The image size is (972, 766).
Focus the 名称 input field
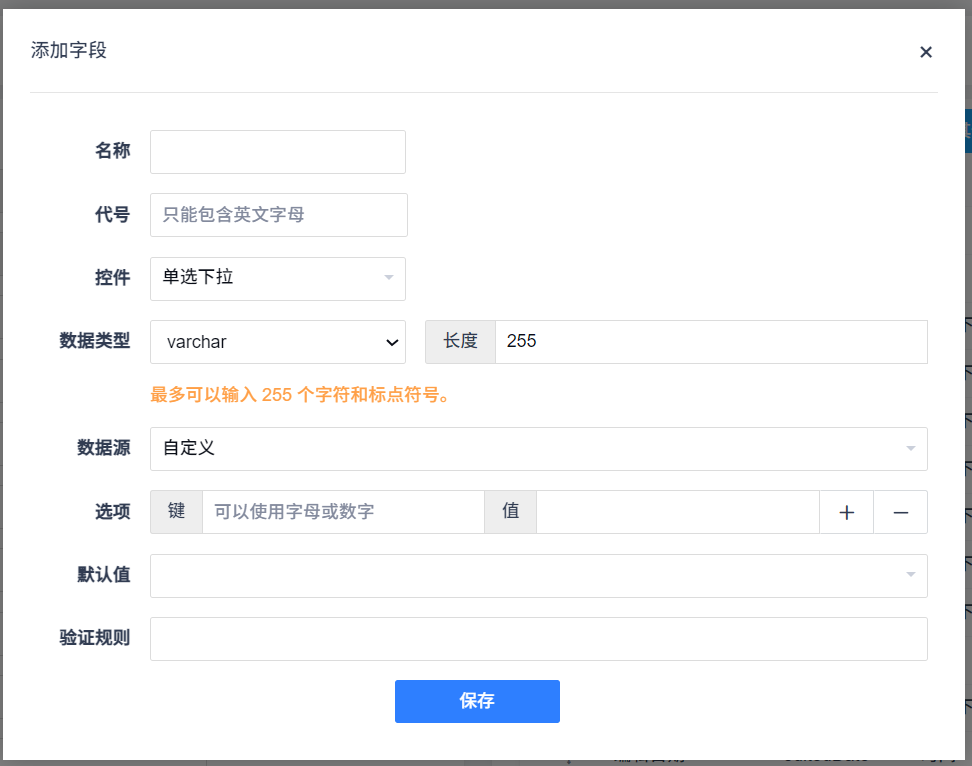coord(278,152)
